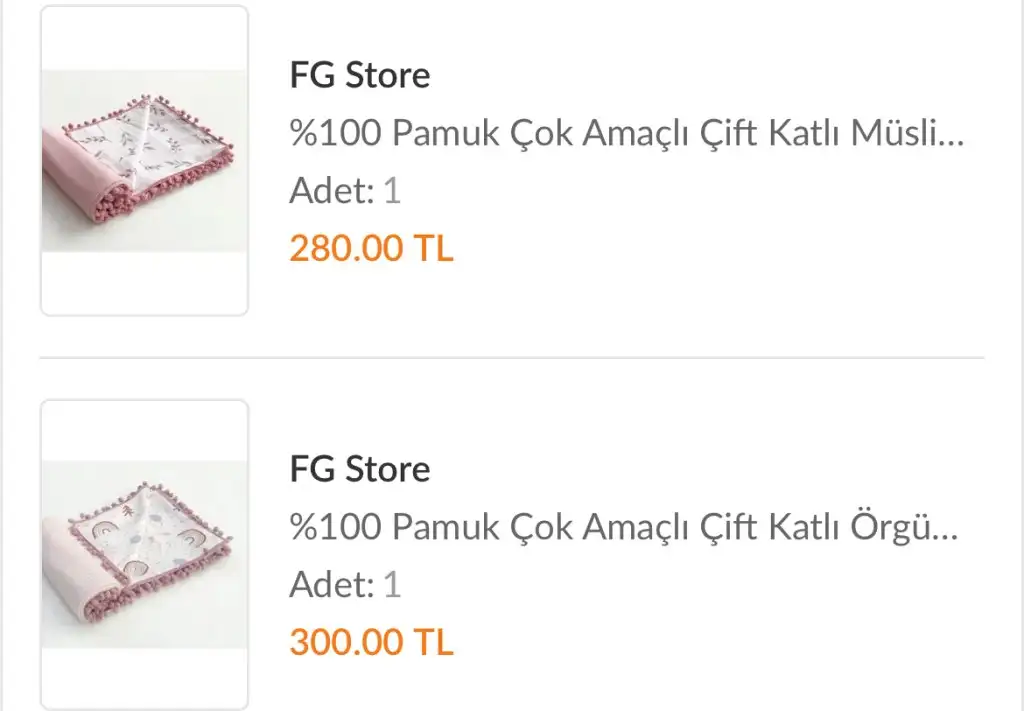
Task: Click the 280.00 TL price
Action: (x=371, y=248)
